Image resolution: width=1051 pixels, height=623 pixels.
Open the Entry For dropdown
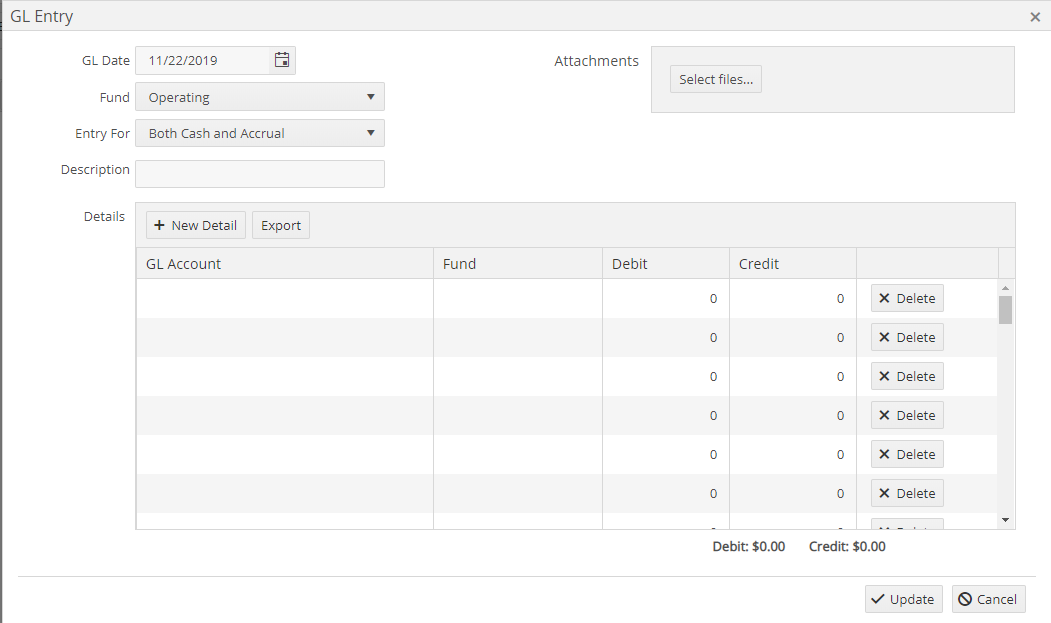point(260,133)
